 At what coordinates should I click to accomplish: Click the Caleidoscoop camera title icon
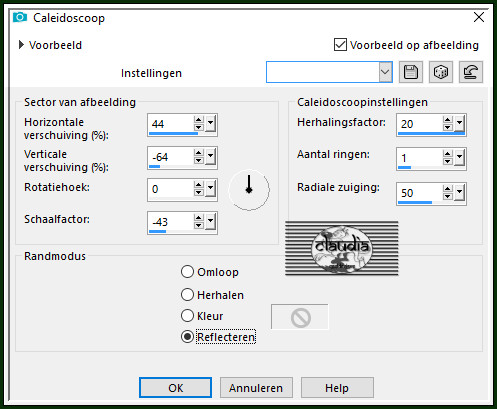point(20,17)
